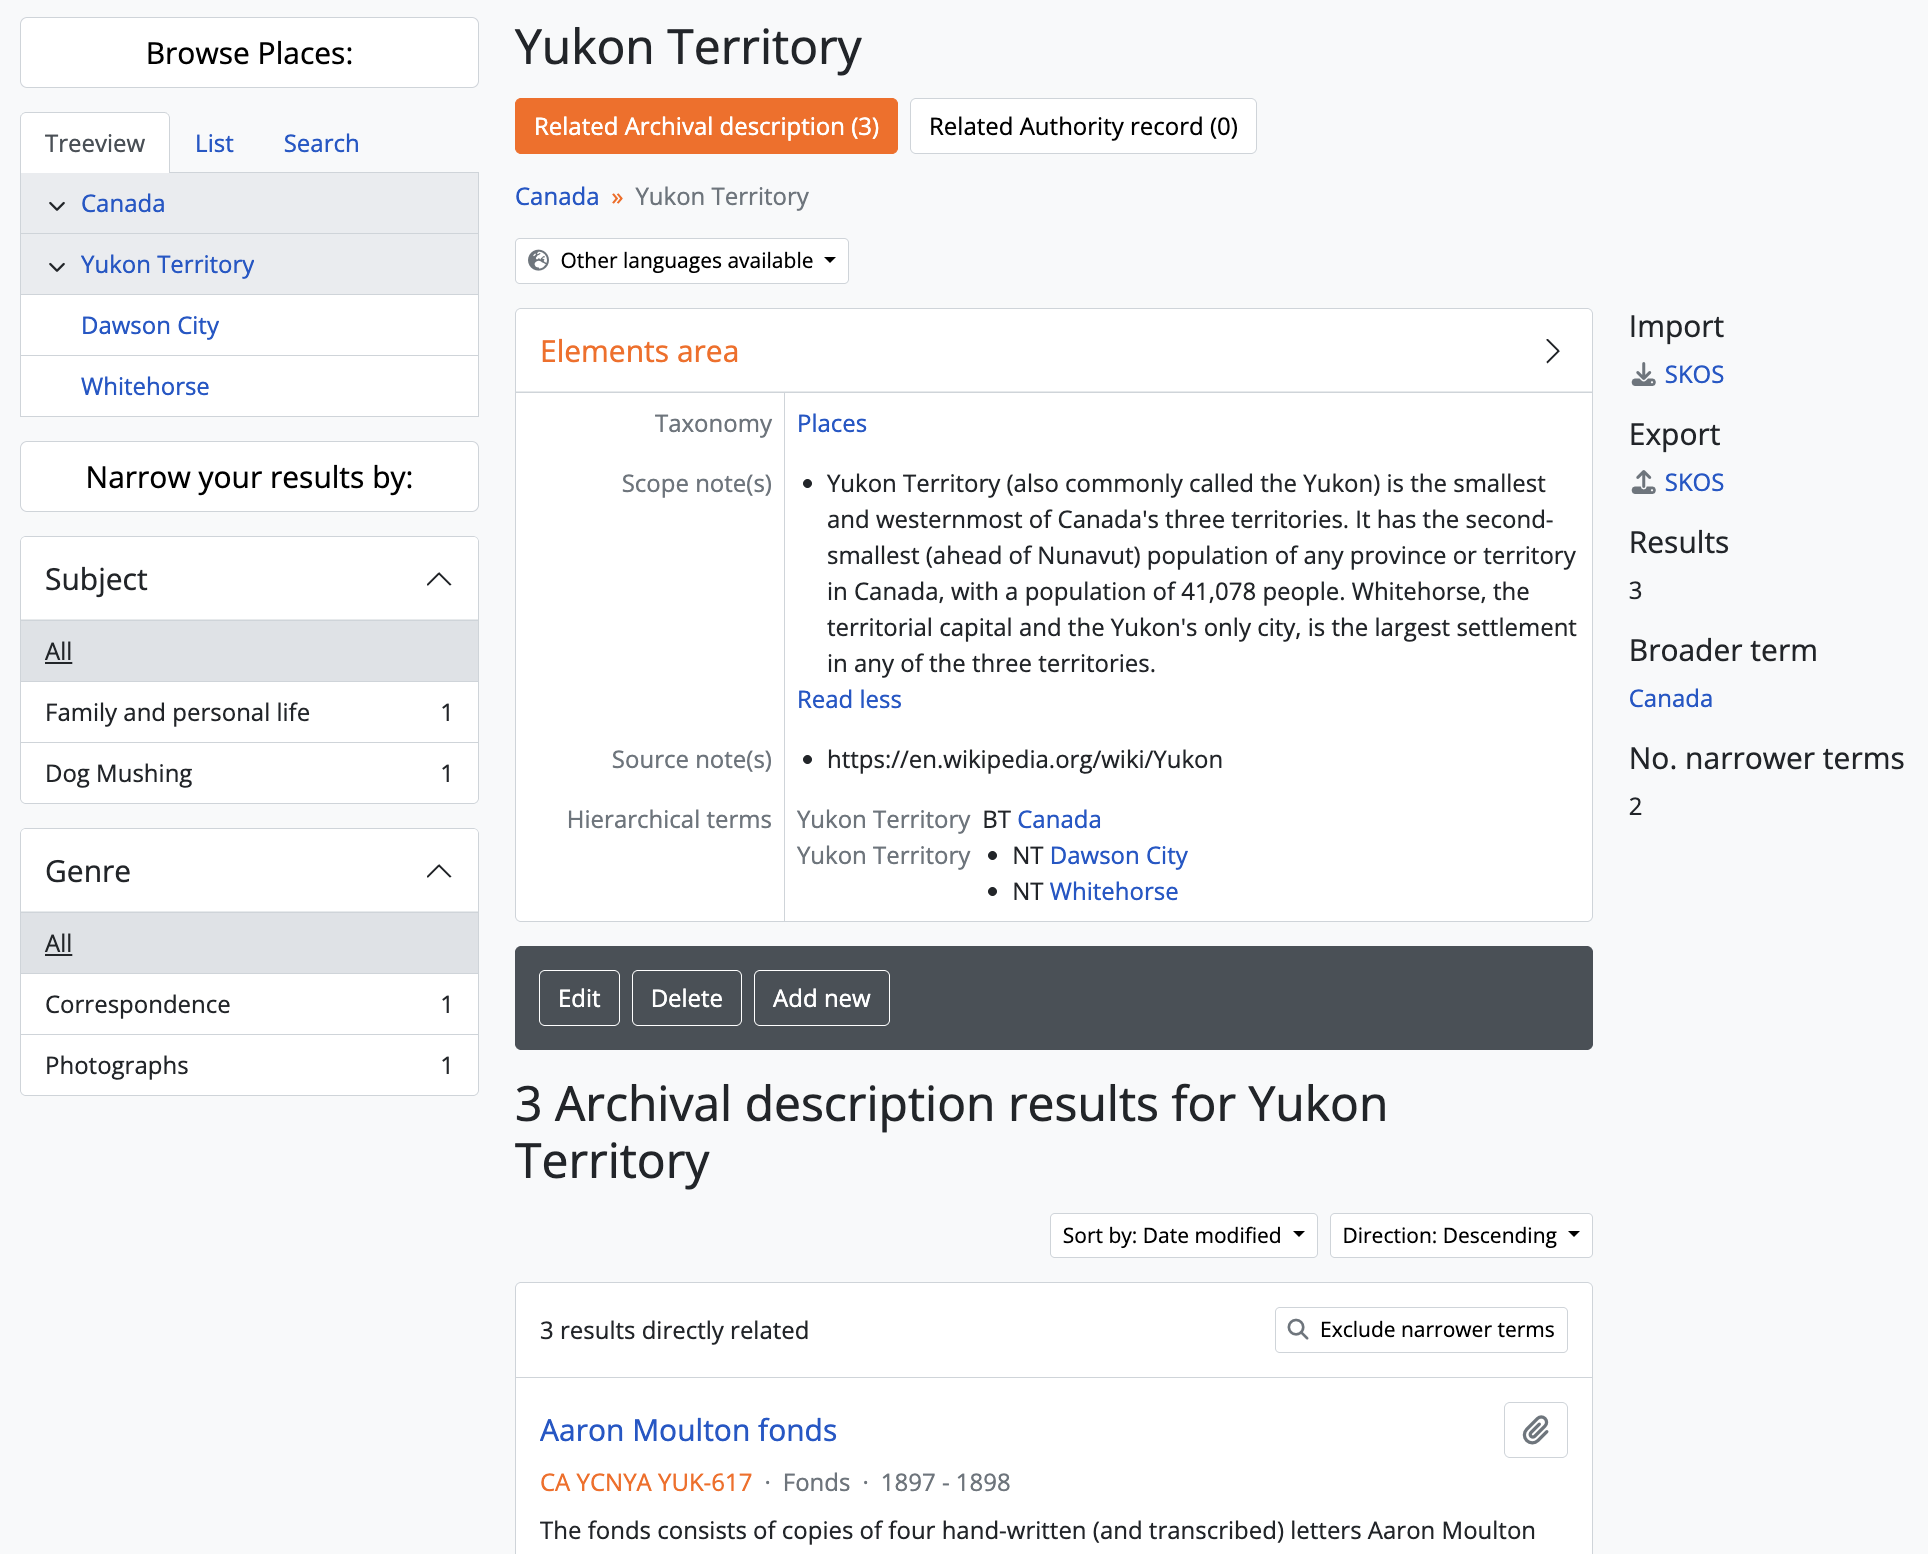Switch to the Search tab

tap(321, 143)
